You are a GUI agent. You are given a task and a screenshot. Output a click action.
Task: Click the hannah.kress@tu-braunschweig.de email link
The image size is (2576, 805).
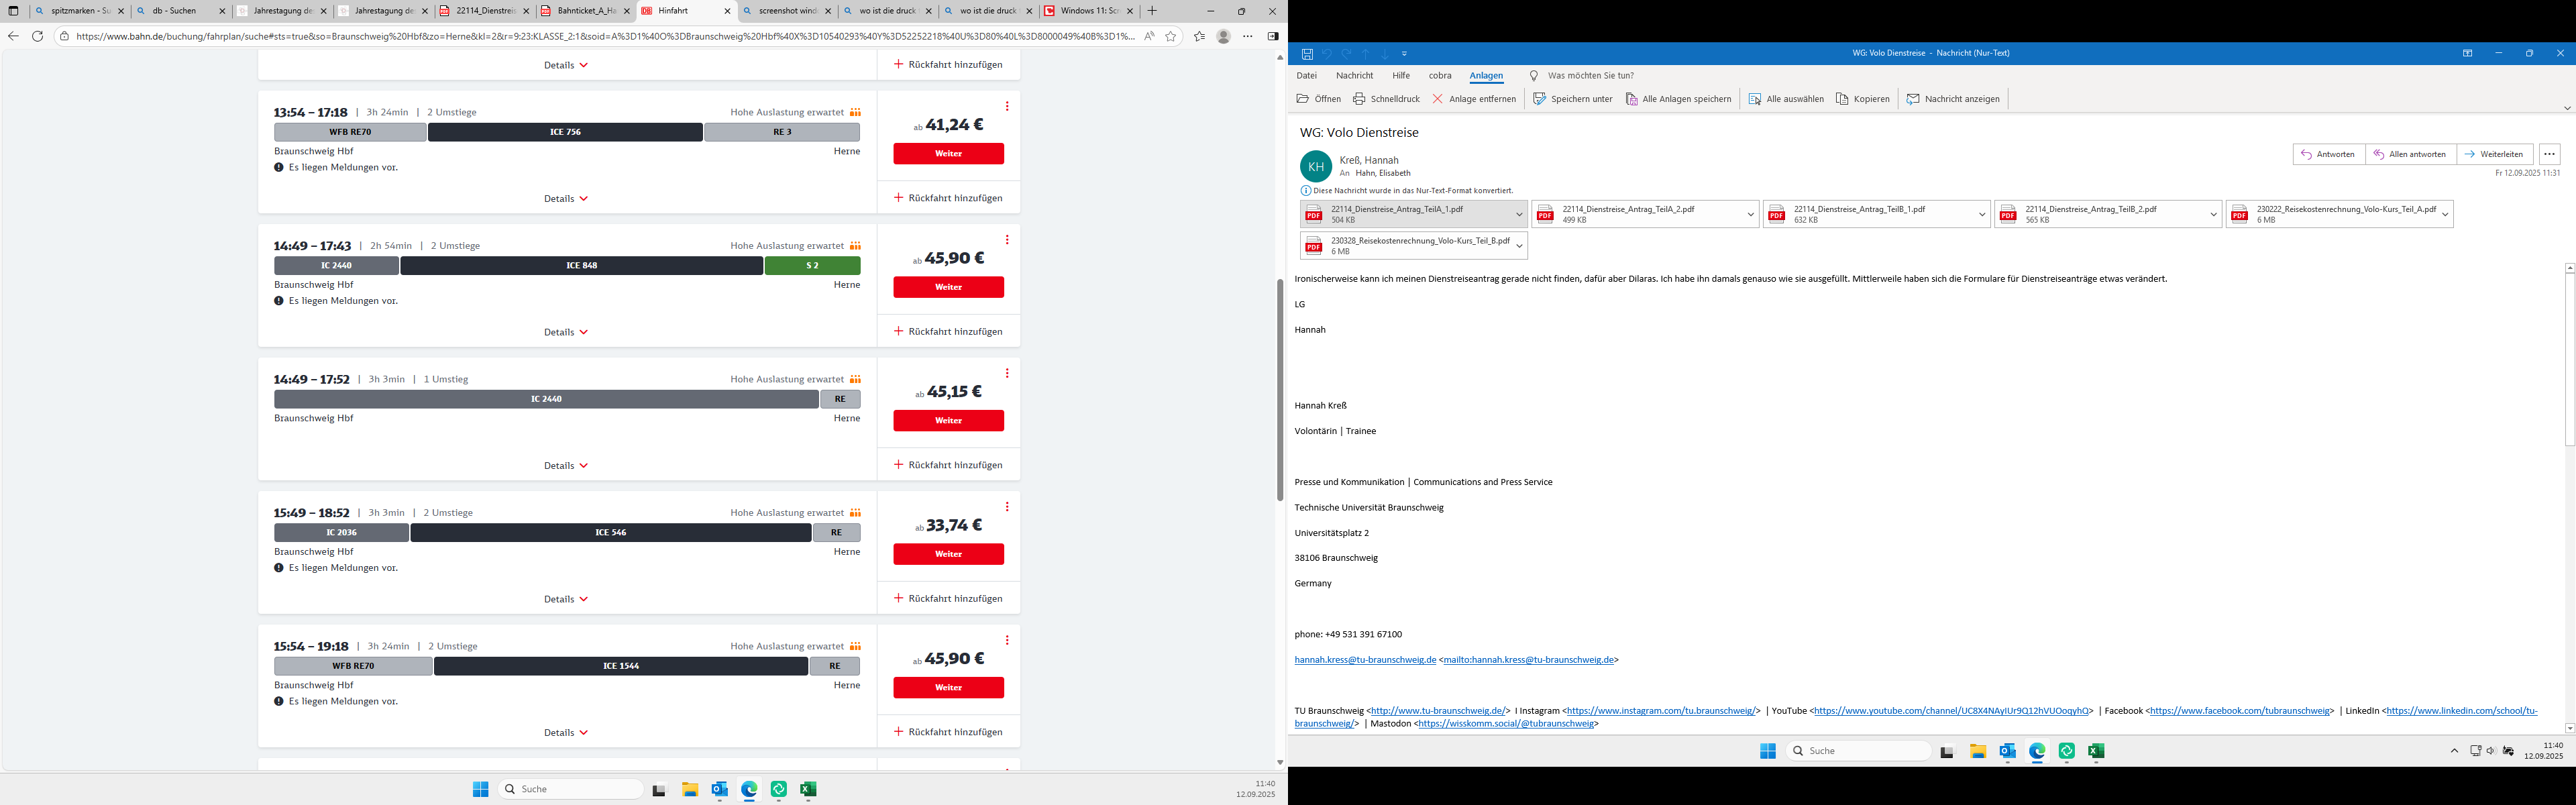pyautogui.click(x=1365, y=660)
